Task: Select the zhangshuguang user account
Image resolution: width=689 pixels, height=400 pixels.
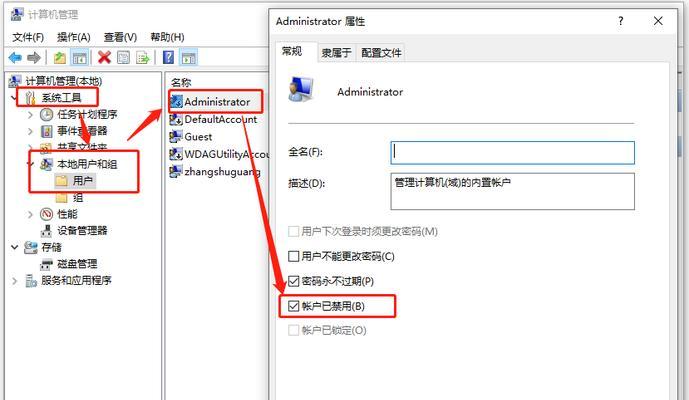Action: tap(215, 172)
